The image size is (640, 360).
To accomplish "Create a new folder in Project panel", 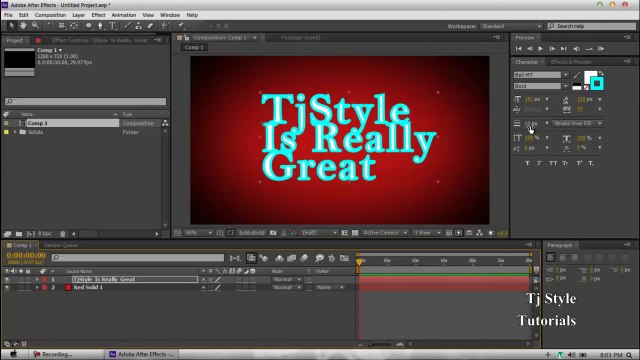I will 19,234.
